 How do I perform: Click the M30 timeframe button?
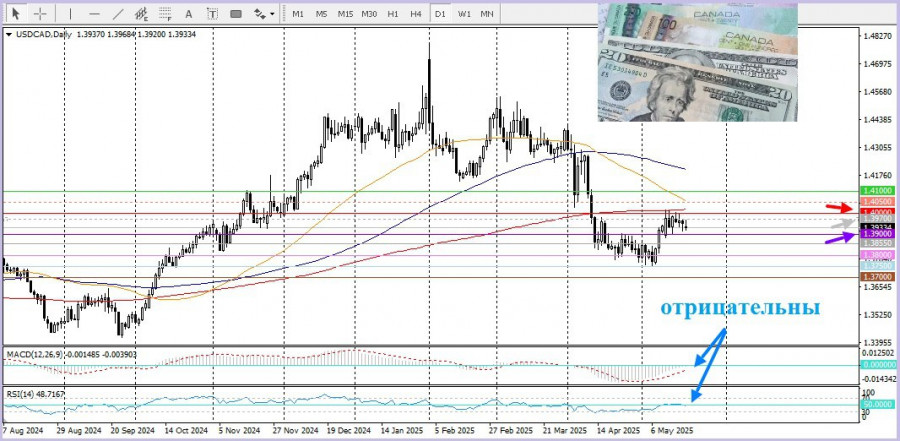[370, 14]
